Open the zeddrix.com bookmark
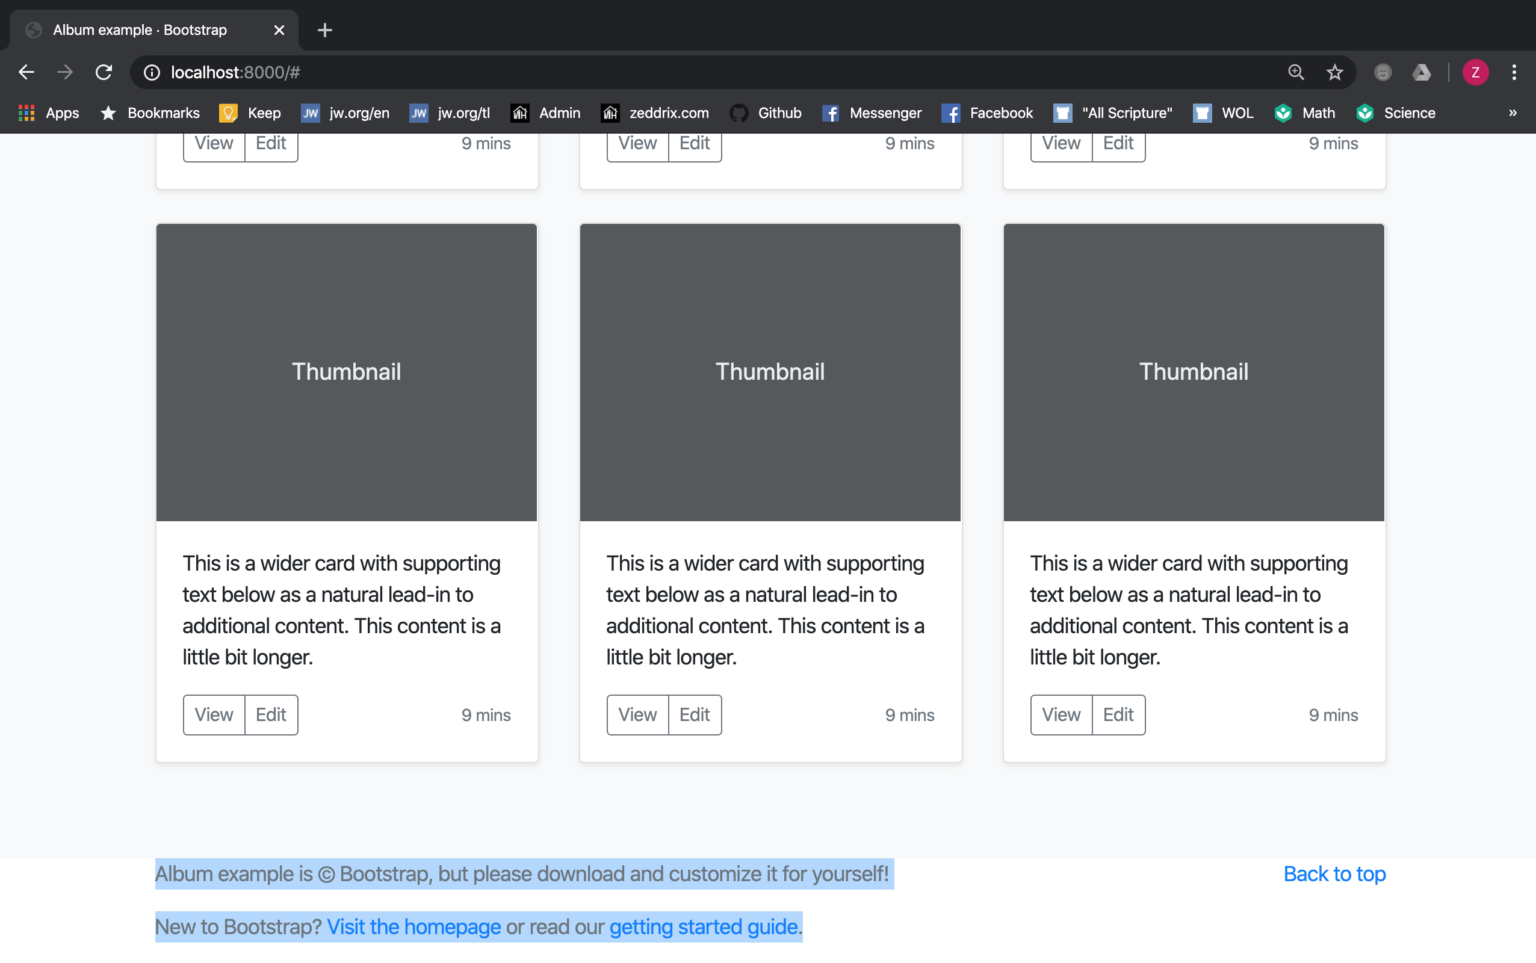The image size is (1536, 963). pos(655,113)
